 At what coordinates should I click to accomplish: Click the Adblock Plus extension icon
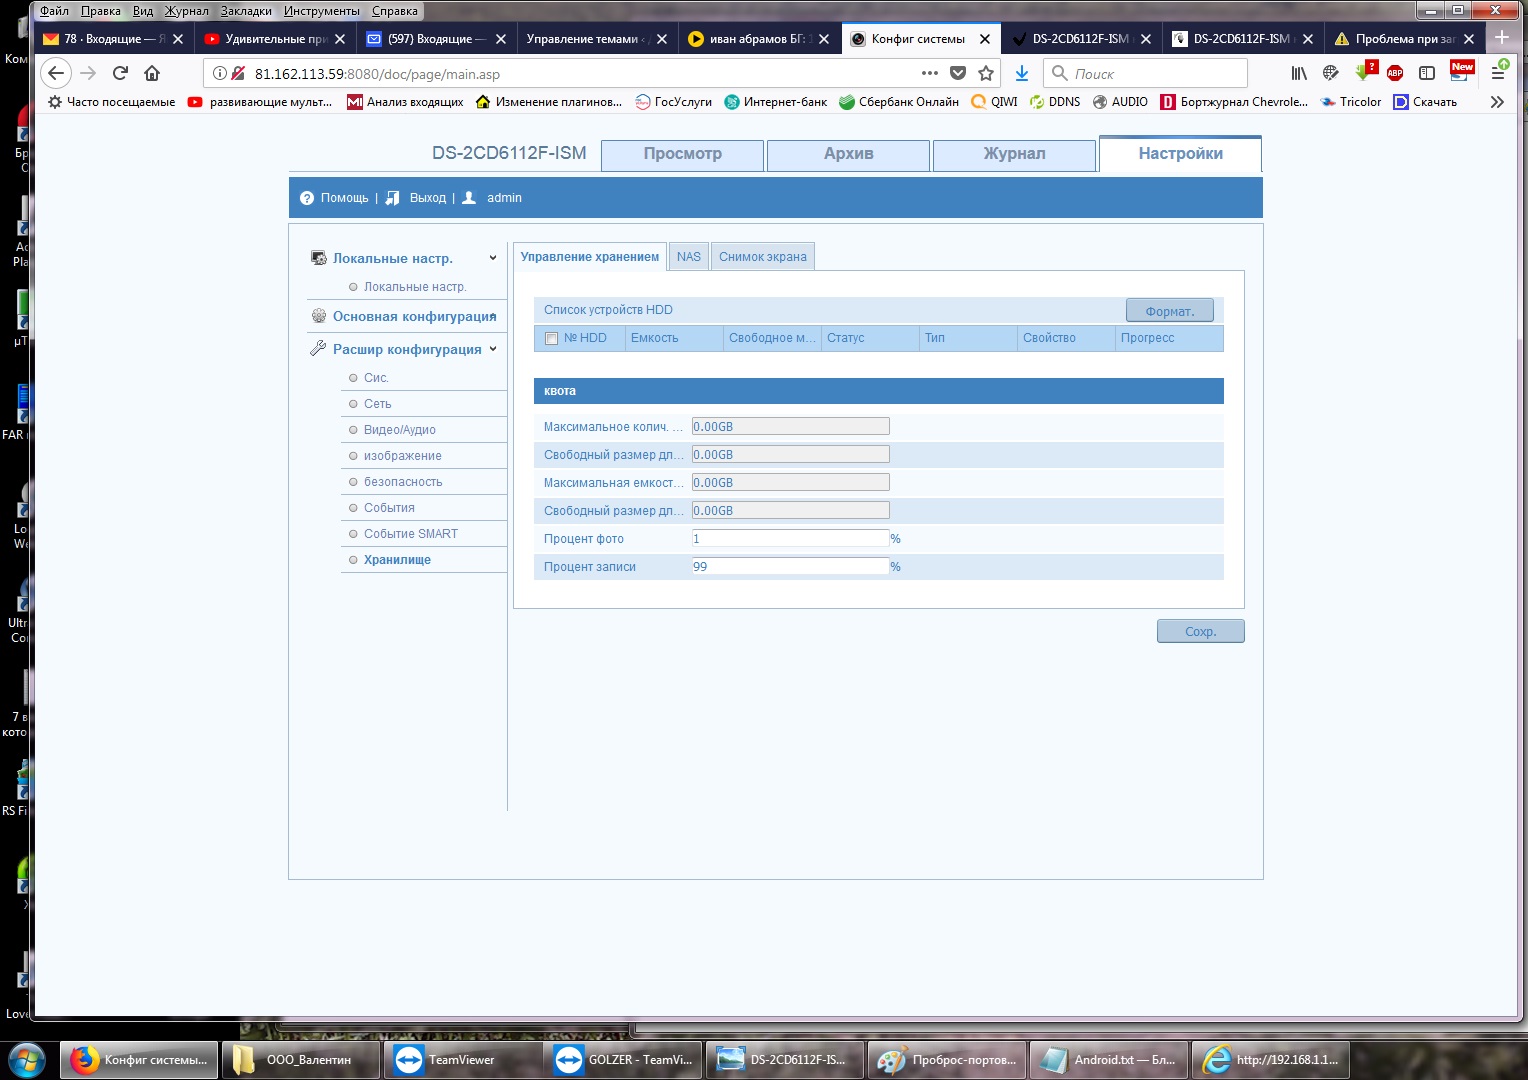point(1394,73)
